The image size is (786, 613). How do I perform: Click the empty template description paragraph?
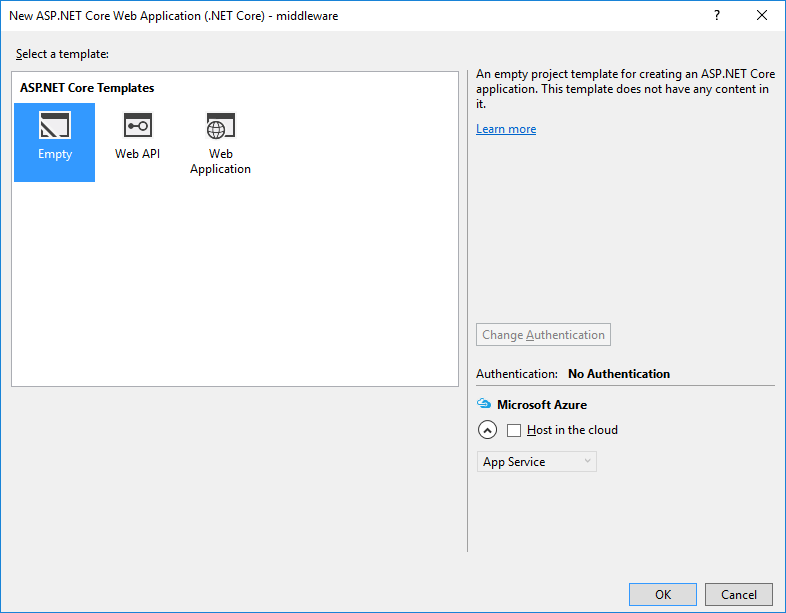pyautogui.click(x=621, y=89)
